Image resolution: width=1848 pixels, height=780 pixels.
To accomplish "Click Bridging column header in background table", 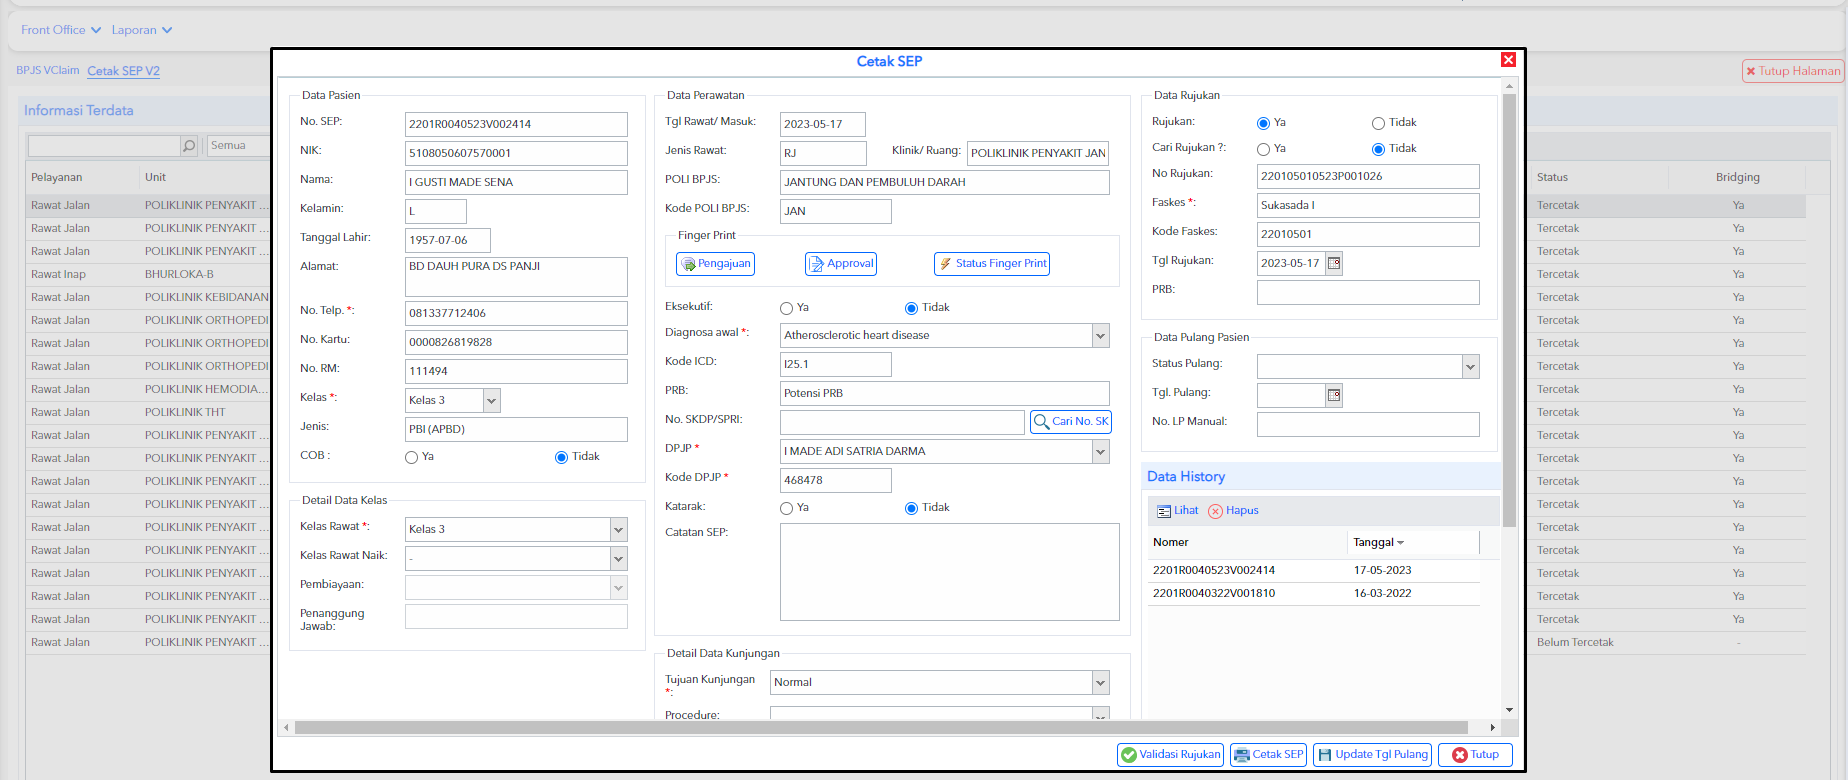I will (x=1737, y=177).
